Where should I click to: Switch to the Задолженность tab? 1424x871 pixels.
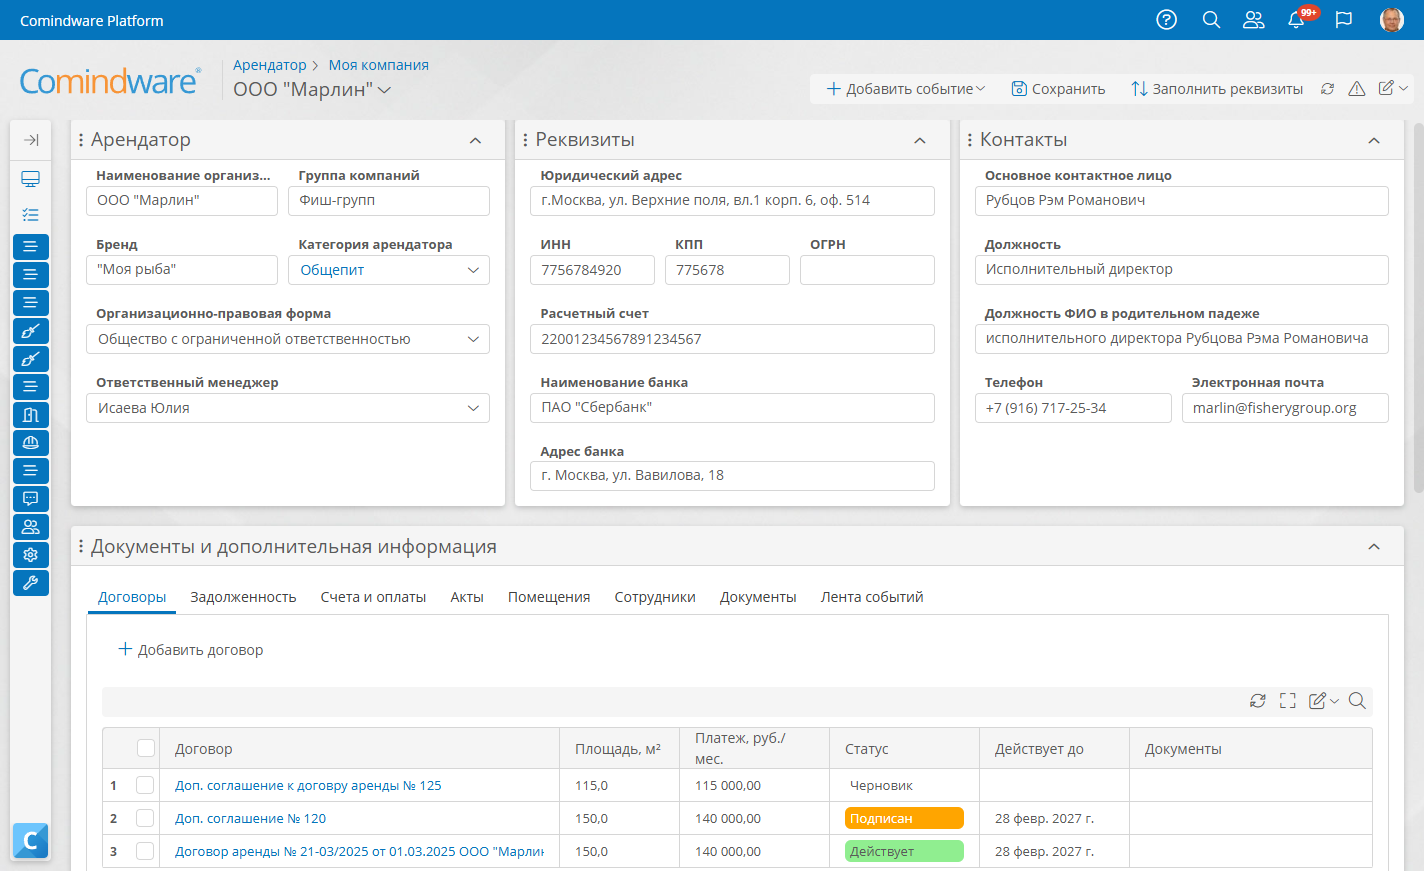pos(243,597)
